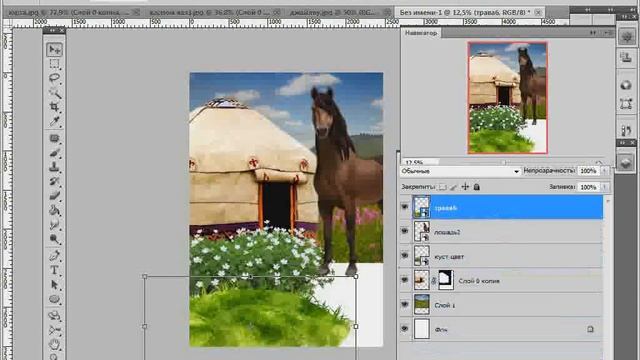Viewport: 640px width, 360px height.
Task: Click the layer mask thumbnail of Слой 0 копия
Action: tap(446, 280)
